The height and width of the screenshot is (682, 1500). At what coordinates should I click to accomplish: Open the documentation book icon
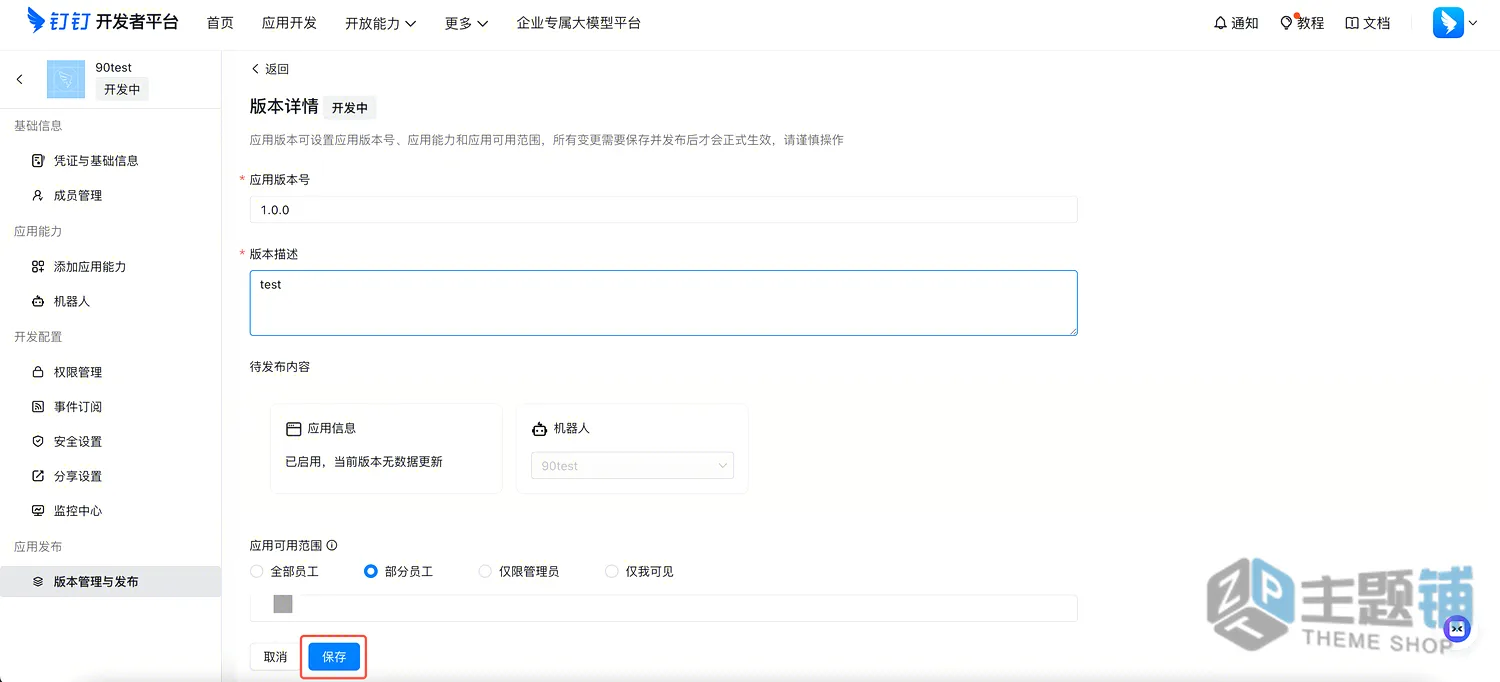click(1352, 23)
